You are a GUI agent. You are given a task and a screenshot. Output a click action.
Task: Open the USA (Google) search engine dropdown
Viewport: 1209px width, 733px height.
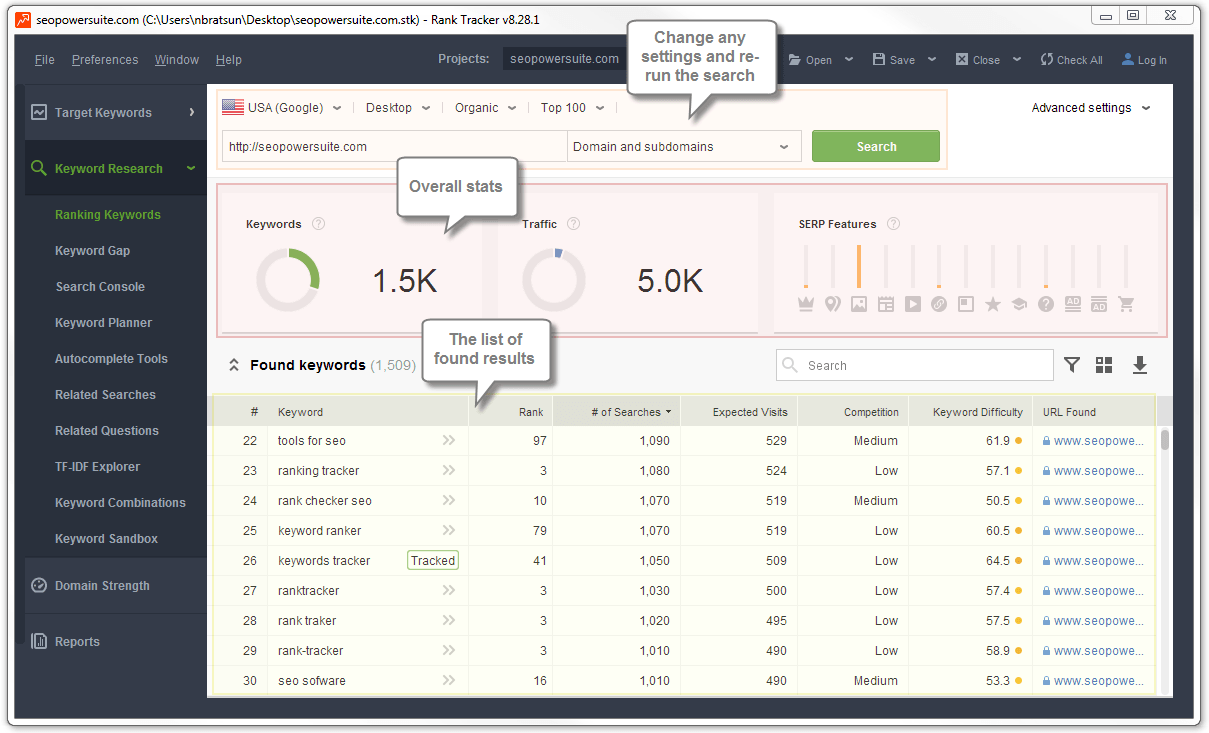[x=282, y=108]
